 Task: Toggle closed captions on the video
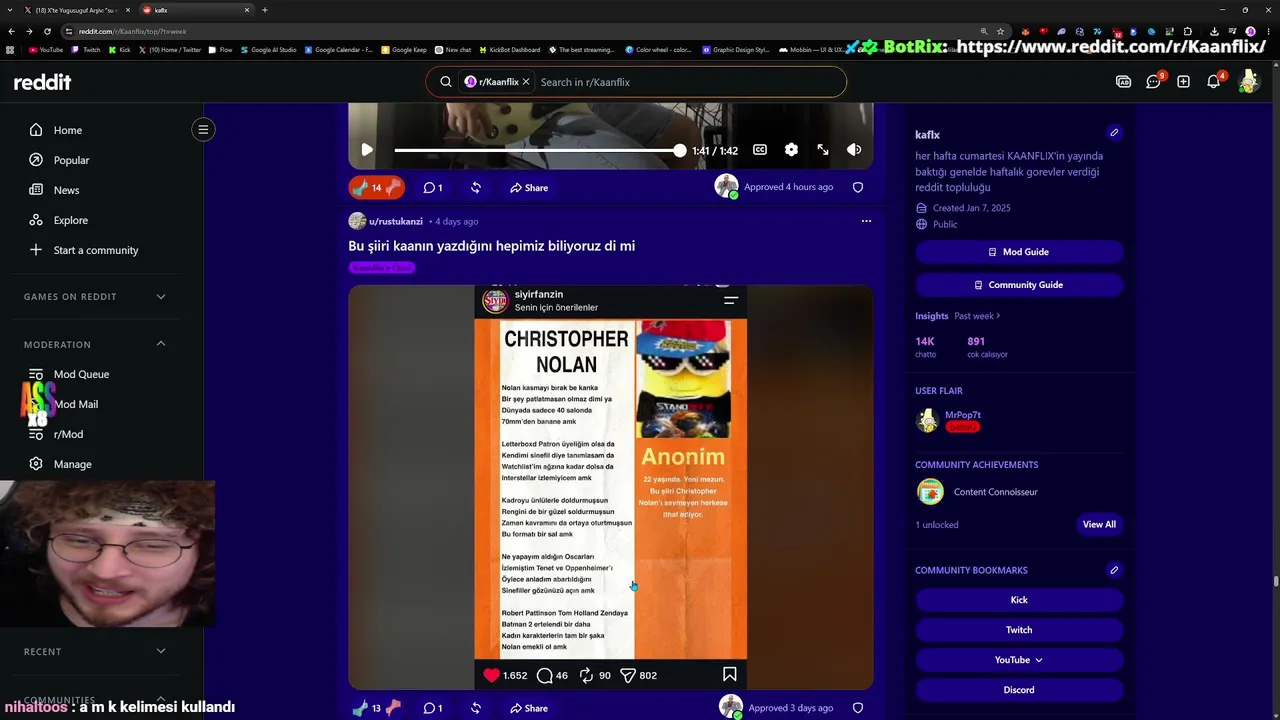coord(760,150)
